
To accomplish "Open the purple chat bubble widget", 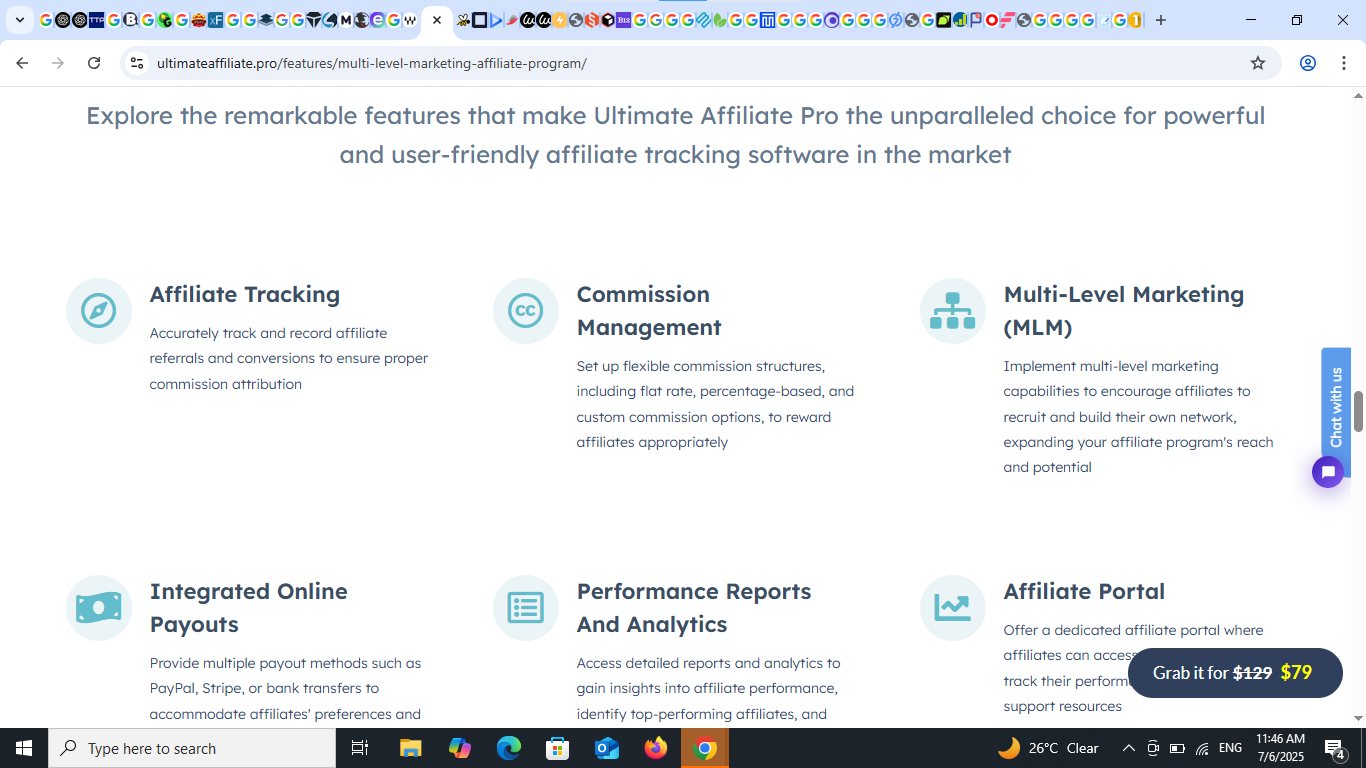I will (x=1328, y=472).
